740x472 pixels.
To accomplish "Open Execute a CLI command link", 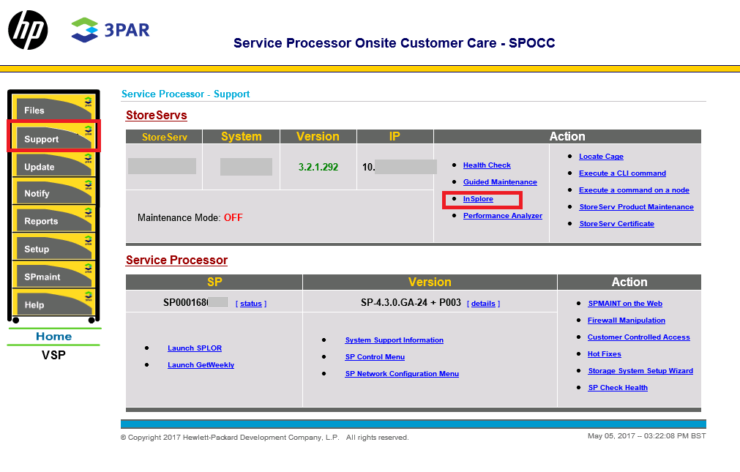I will (x=622, y=173).
